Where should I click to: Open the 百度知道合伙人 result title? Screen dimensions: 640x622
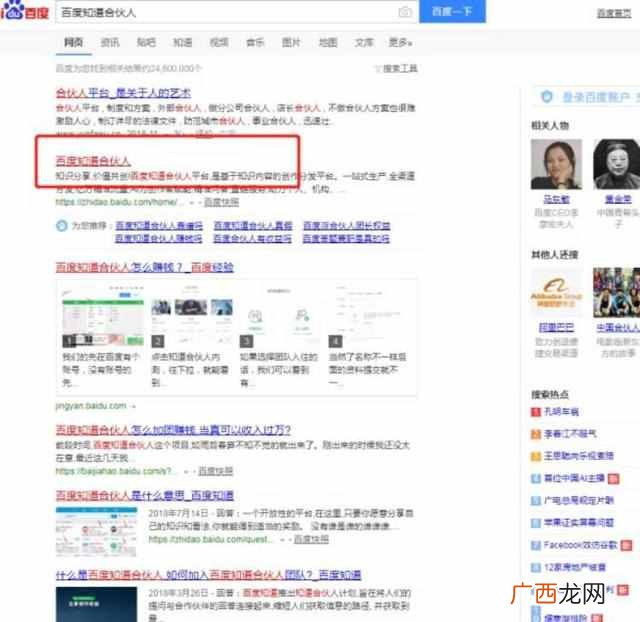click(x=93, y=161)
